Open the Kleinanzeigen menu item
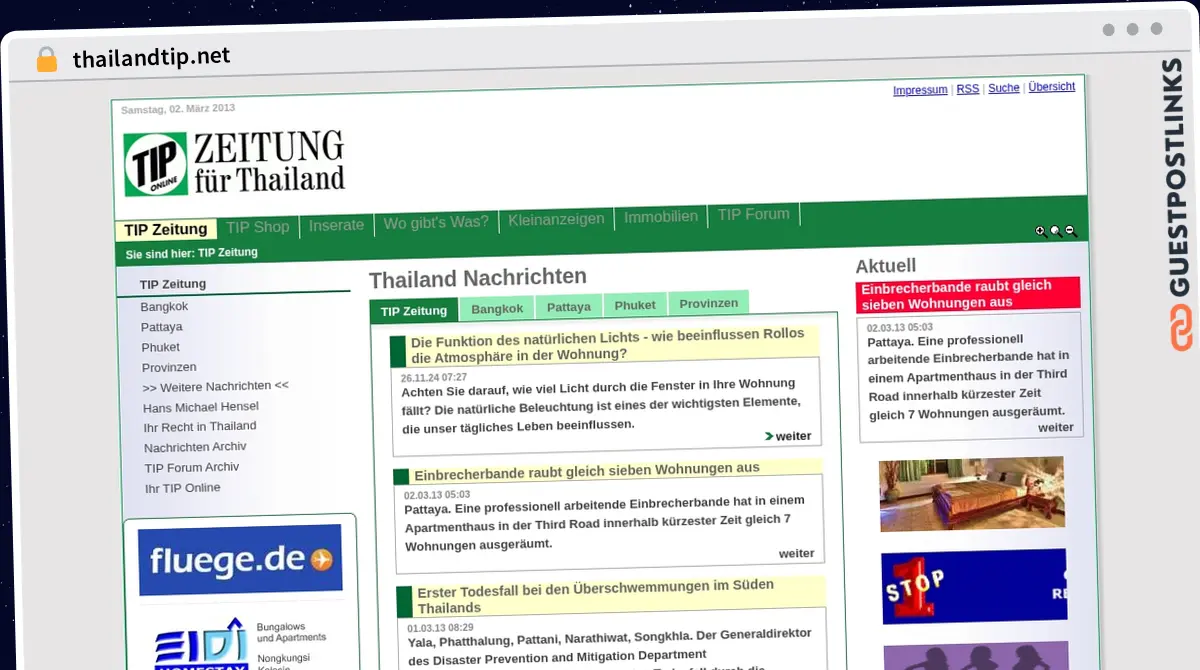This screenshot has width=1200, height=670. (556, 218)
